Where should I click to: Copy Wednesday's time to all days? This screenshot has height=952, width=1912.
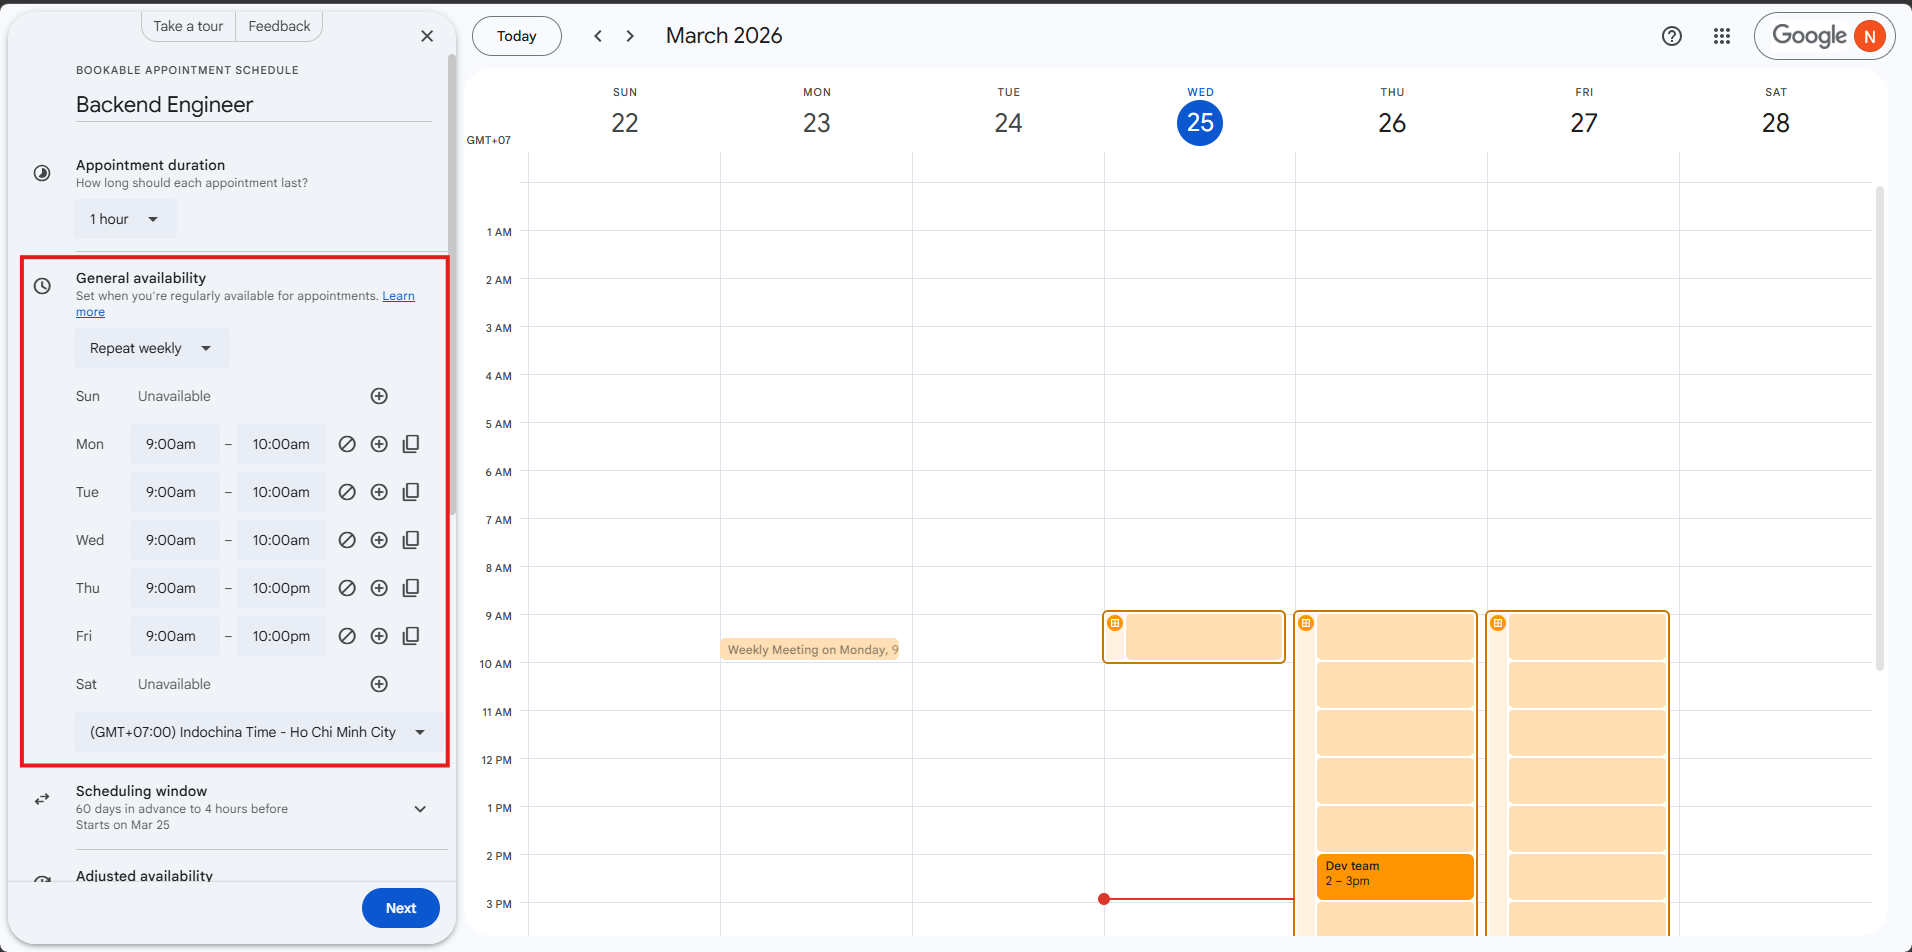(411, 540)
